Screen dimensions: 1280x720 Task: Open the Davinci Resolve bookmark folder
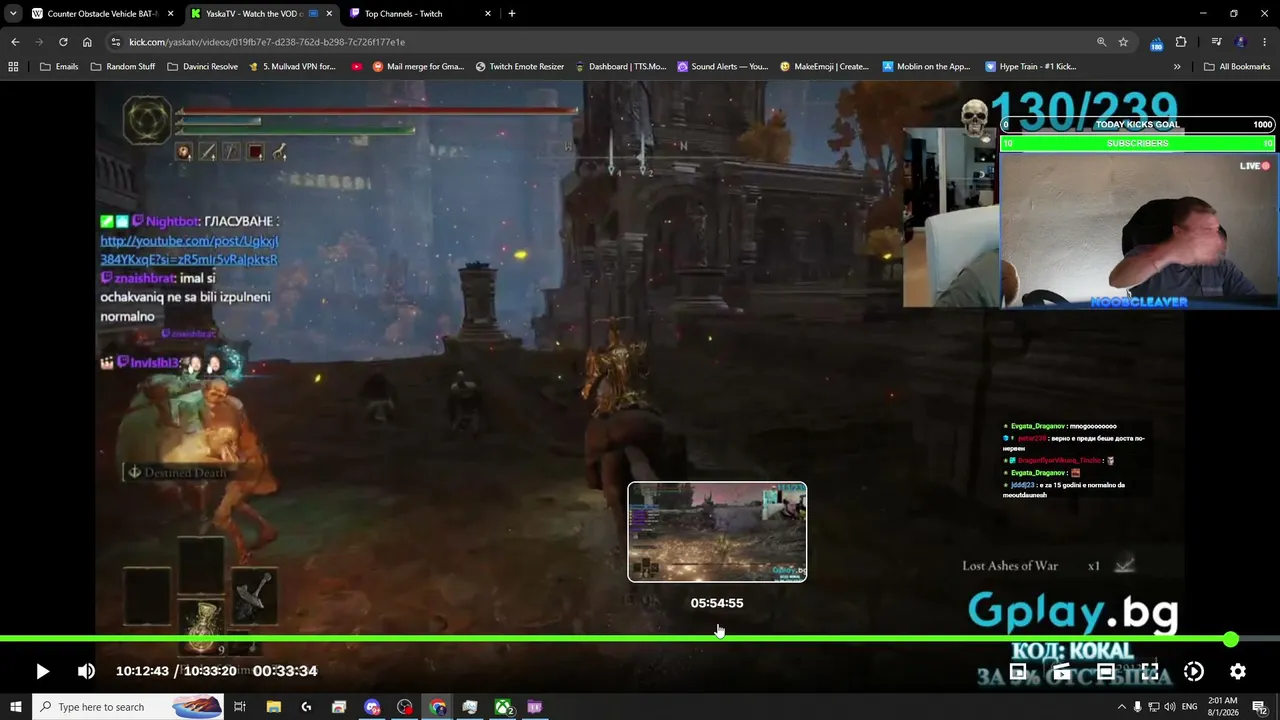click(202, 67)
